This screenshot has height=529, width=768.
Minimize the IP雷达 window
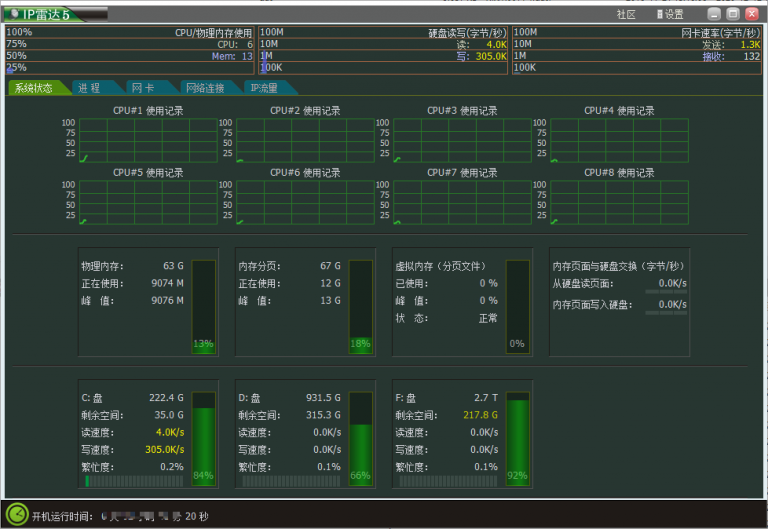click(714, 14)
